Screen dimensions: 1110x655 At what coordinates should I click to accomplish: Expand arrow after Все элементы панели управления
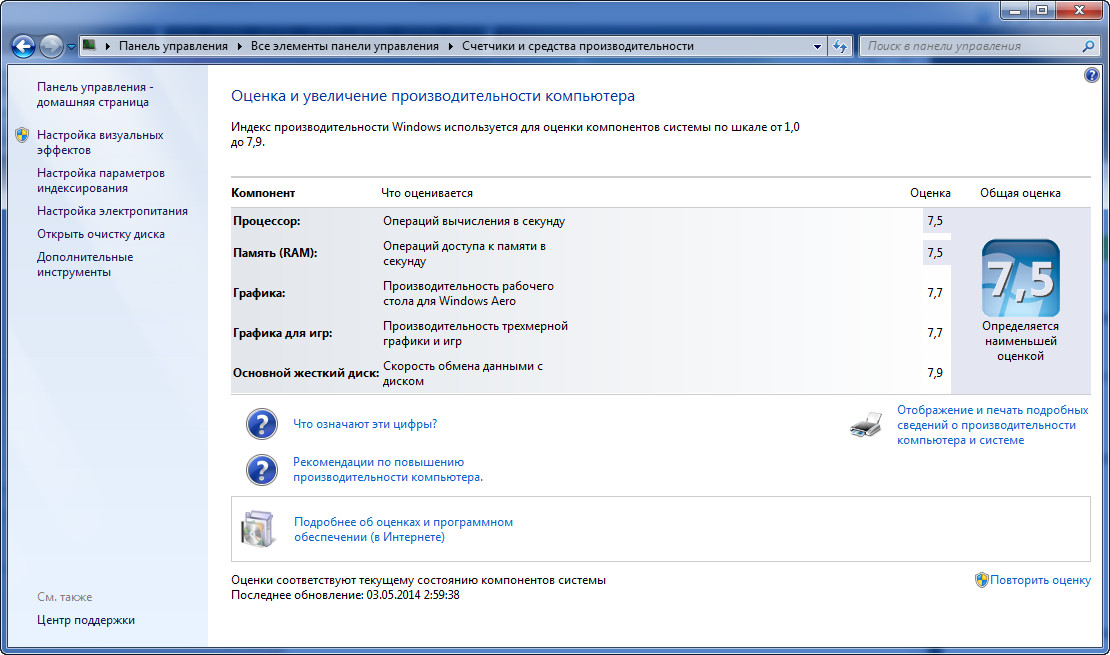point(450,46)
